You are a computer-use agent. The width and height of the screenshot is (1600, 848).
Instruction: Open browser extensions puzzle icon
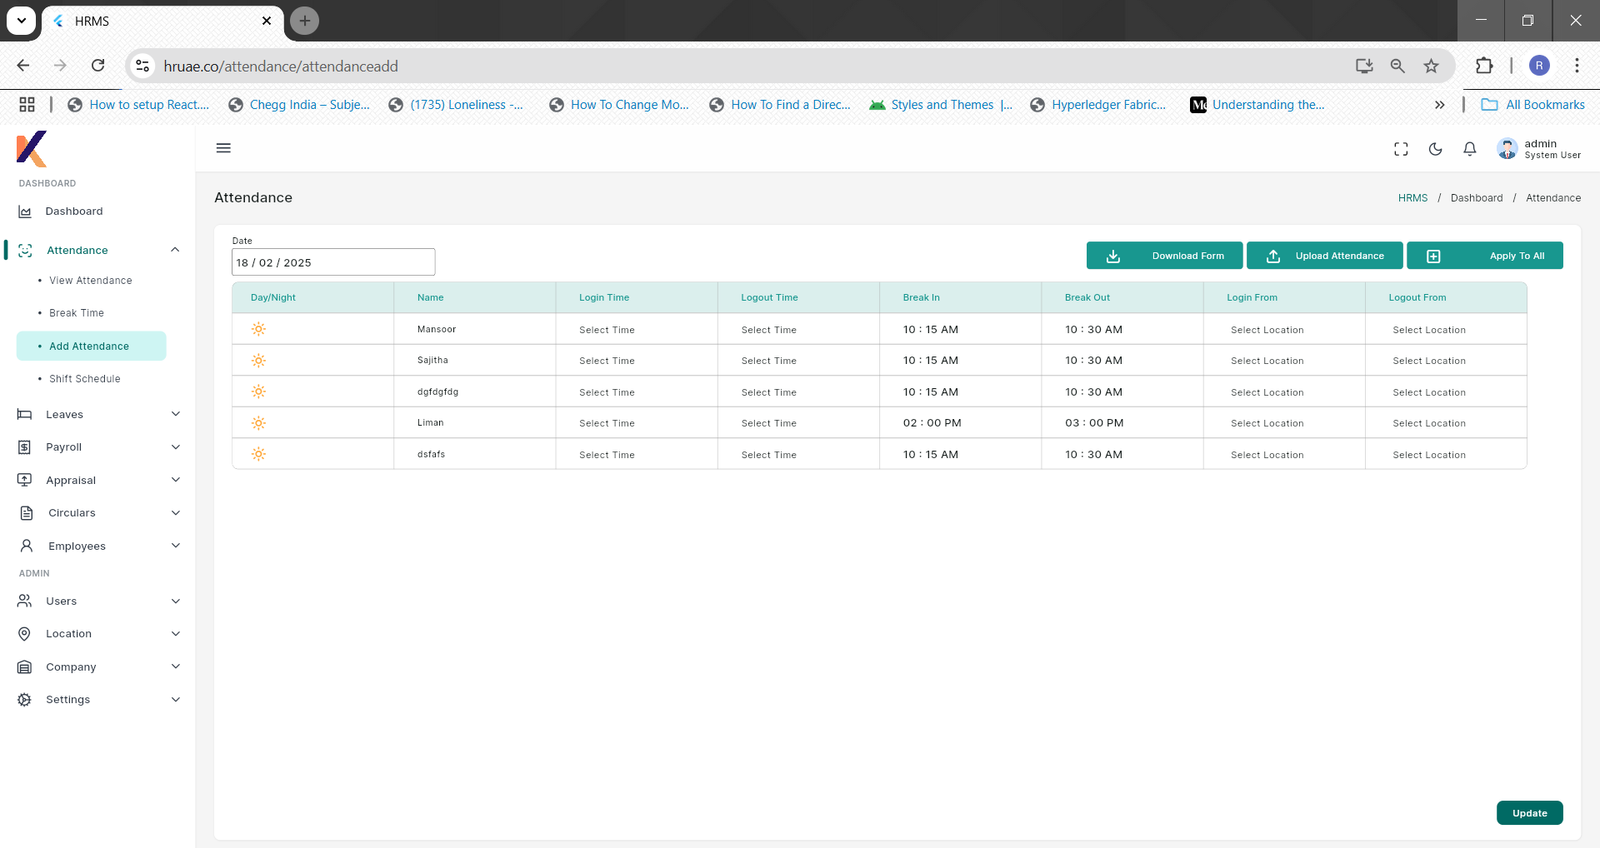coord(1484,66)
